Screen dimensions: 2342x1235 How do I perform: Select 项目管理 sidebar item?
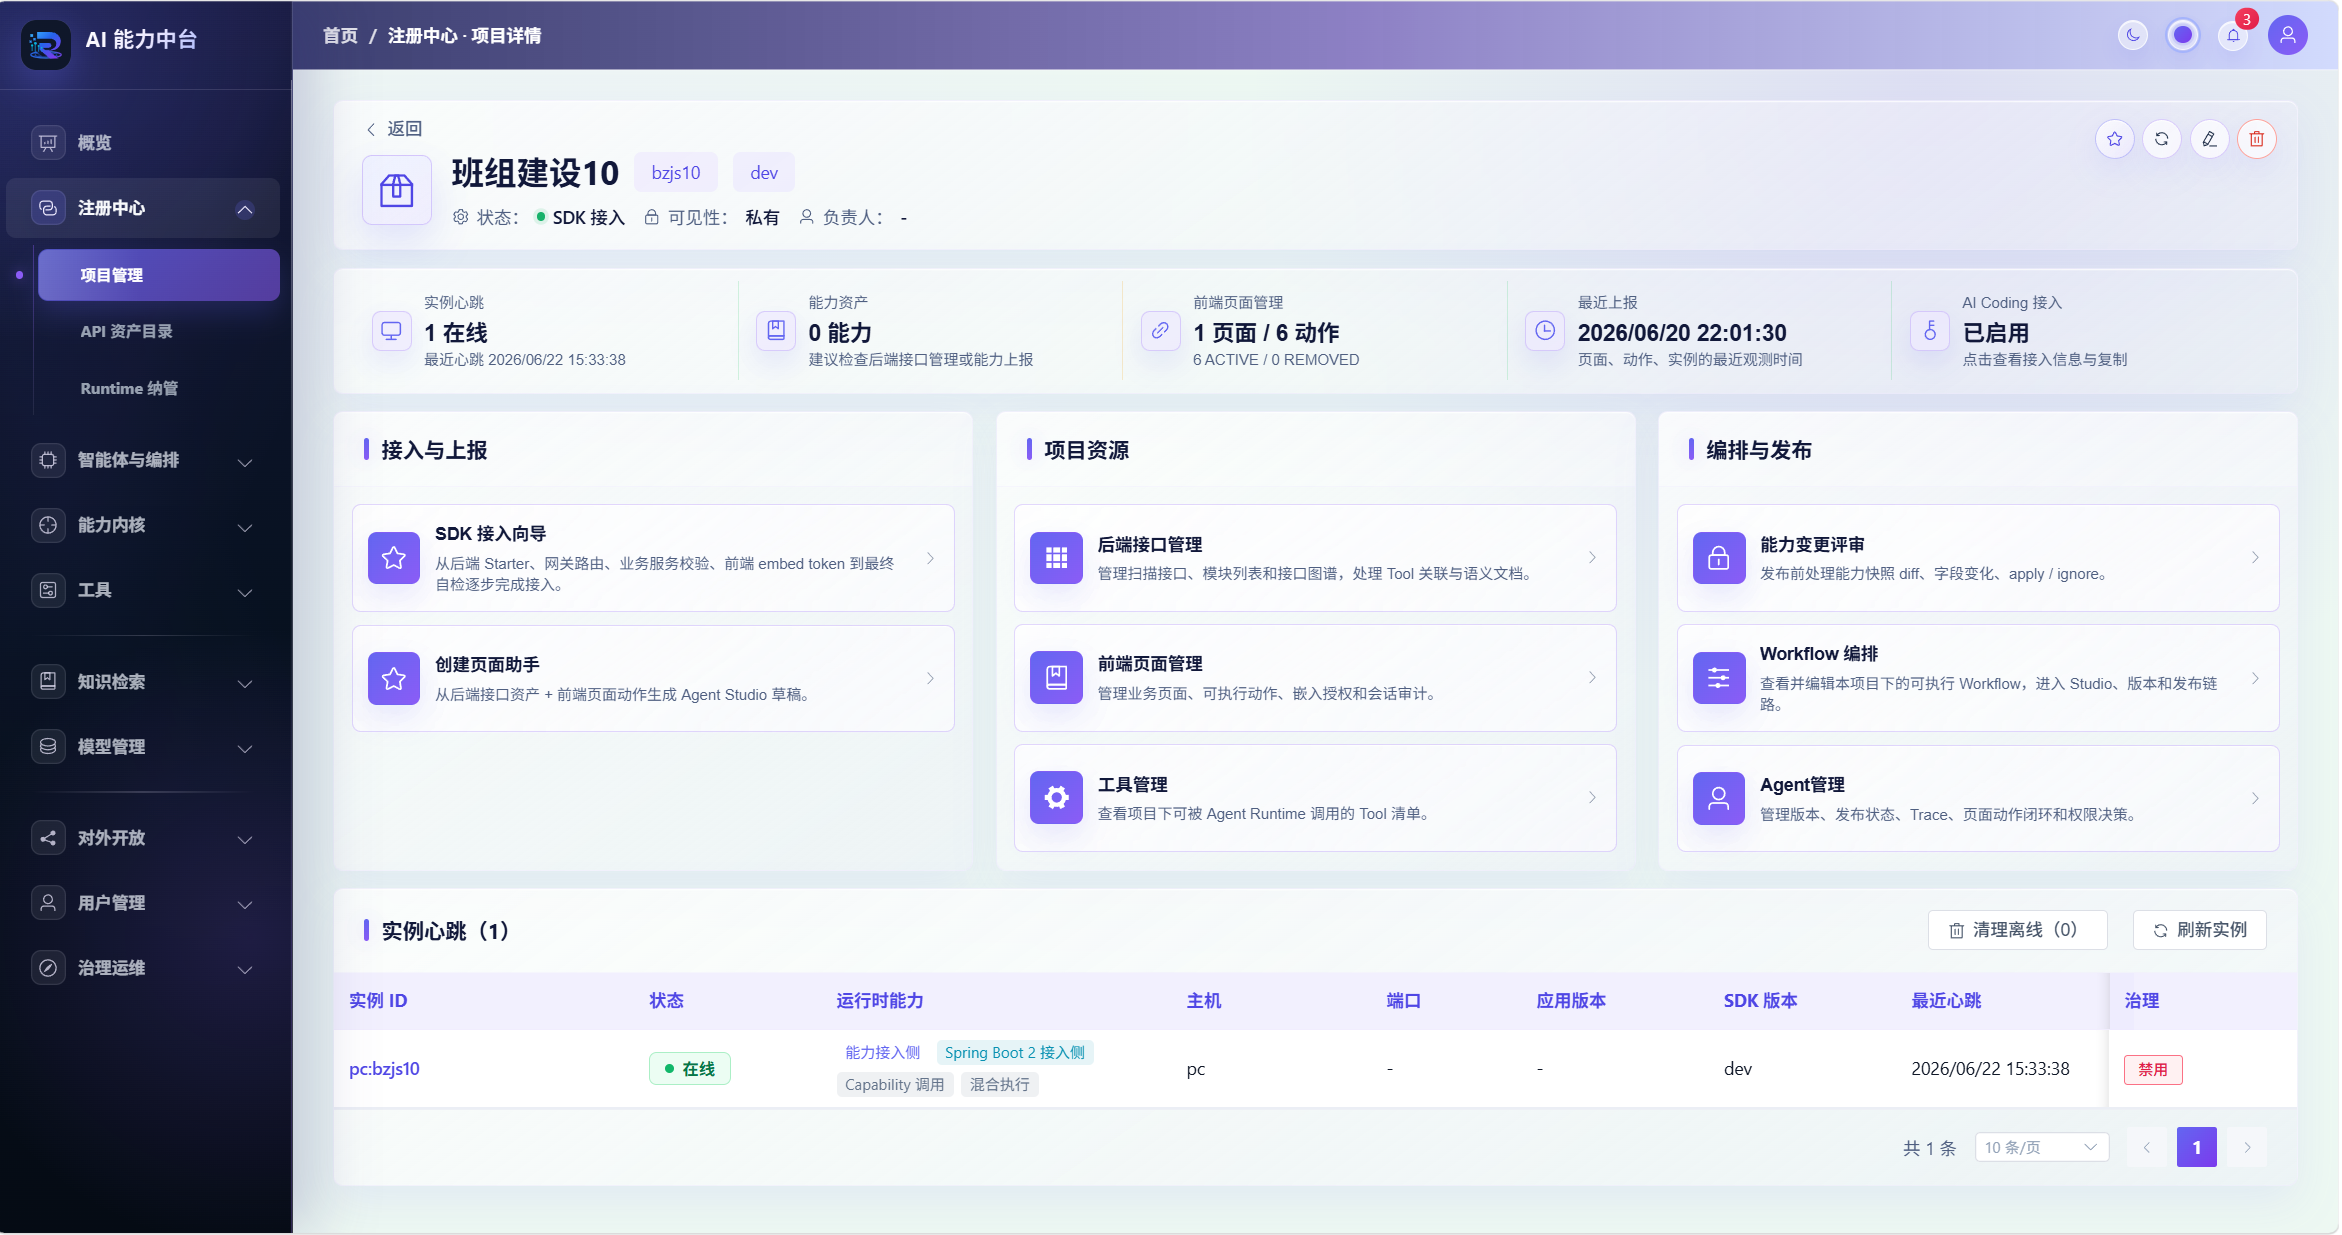click(158, 275)
